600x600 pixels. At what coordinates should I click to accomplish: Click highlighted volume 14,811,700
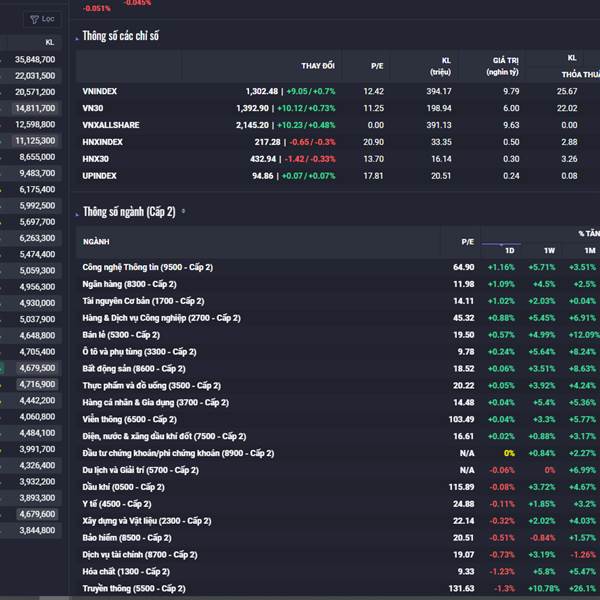coord(35,108)
